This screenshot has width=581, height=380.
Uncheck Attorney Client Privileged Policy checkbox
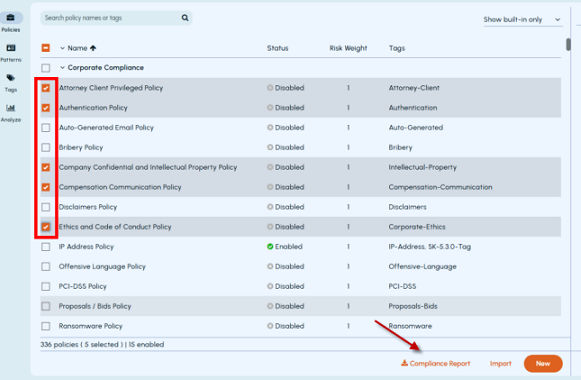(x=46, y=88)
